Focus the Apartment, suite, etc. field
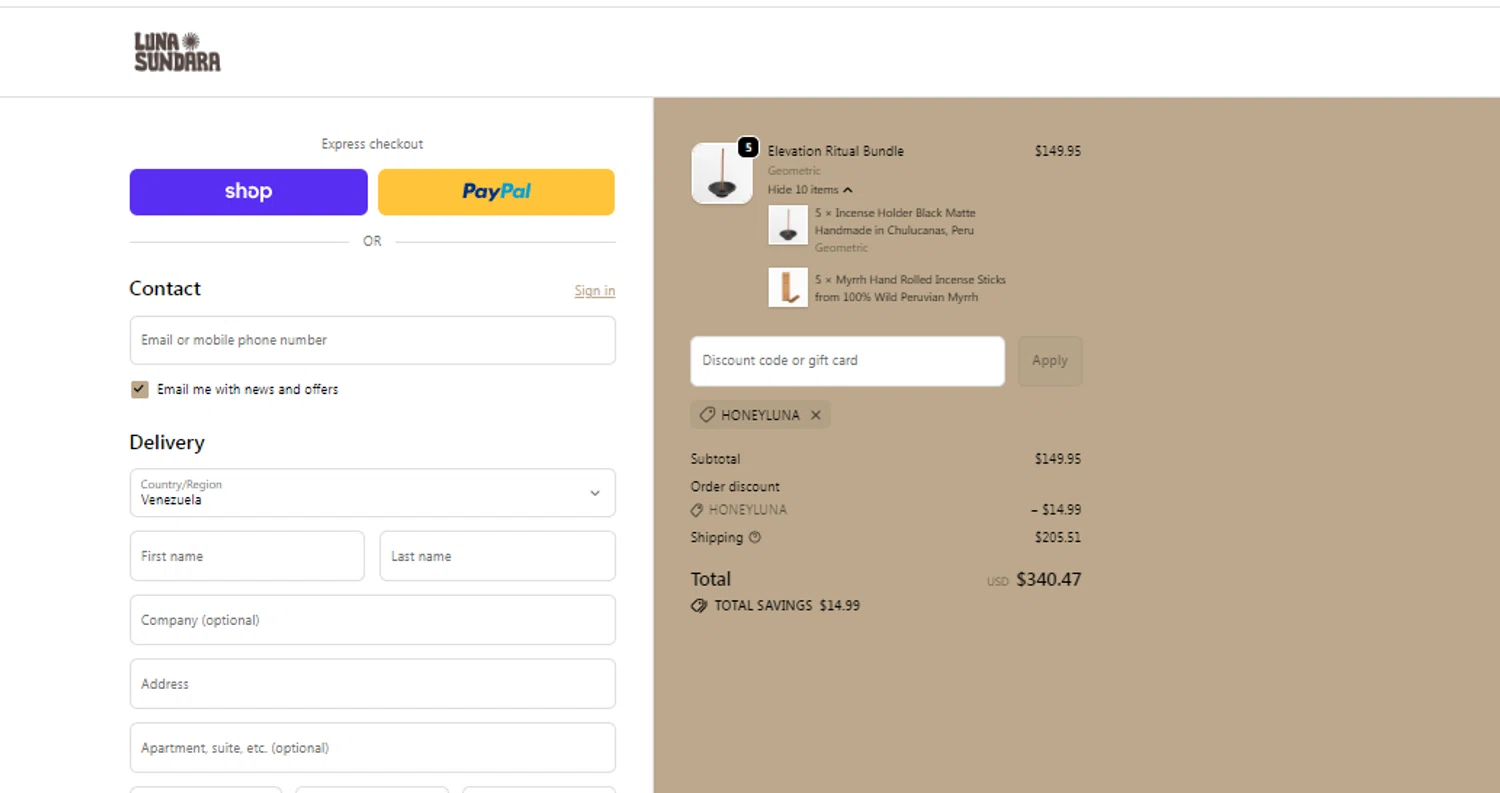This screenshot has width=1500, height=793. tap(372, 748)
